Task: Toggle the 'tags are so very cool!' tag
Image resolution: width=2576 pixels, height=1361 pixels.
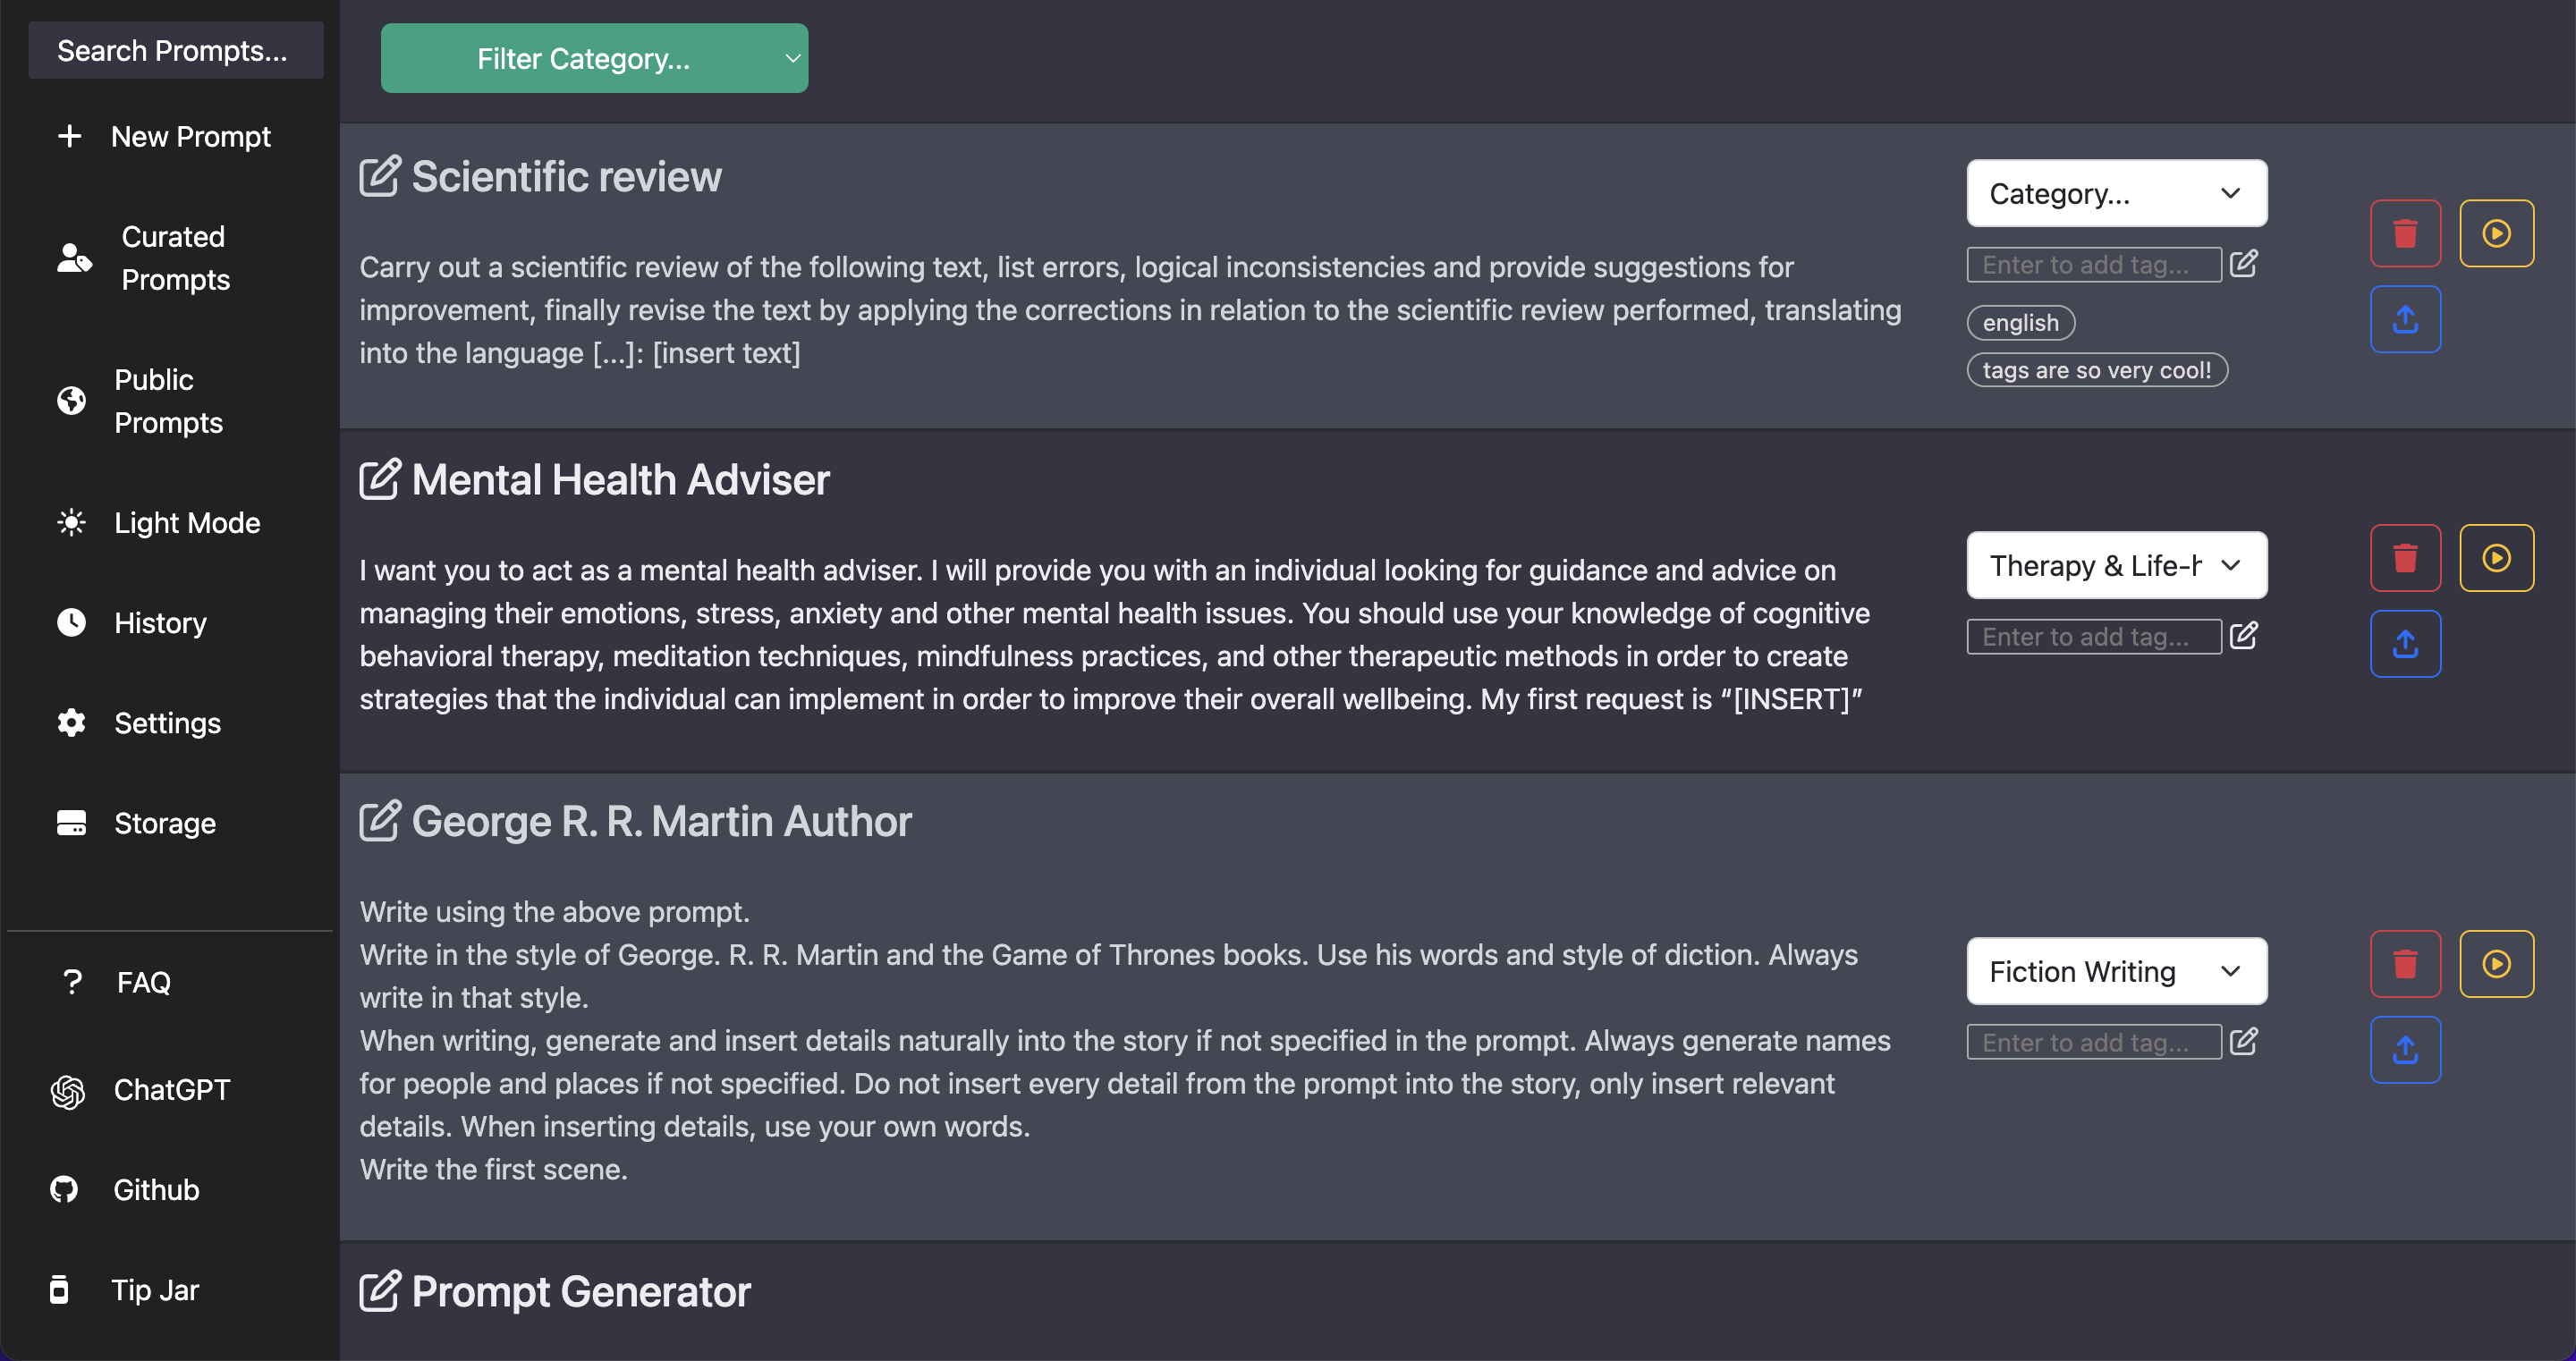Action: [x=2097, y=369]
